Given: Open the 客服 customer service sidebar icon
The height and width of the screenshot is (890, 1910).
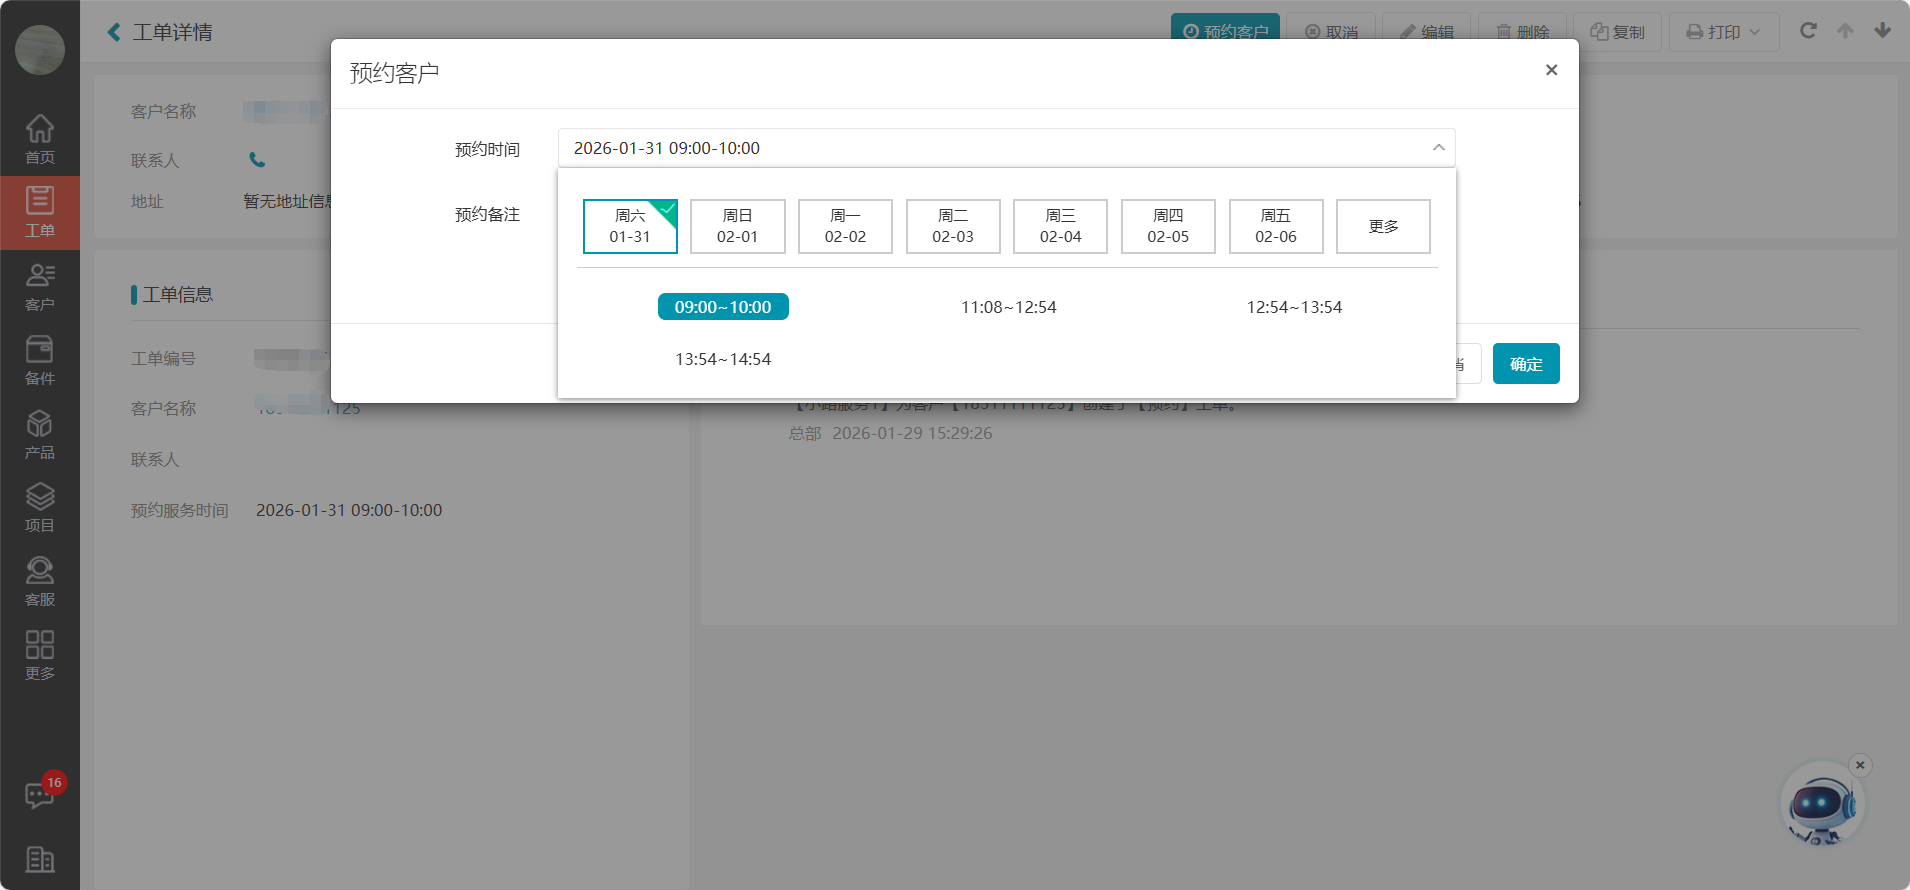Looking at the screenshot, I should point(39,581).
